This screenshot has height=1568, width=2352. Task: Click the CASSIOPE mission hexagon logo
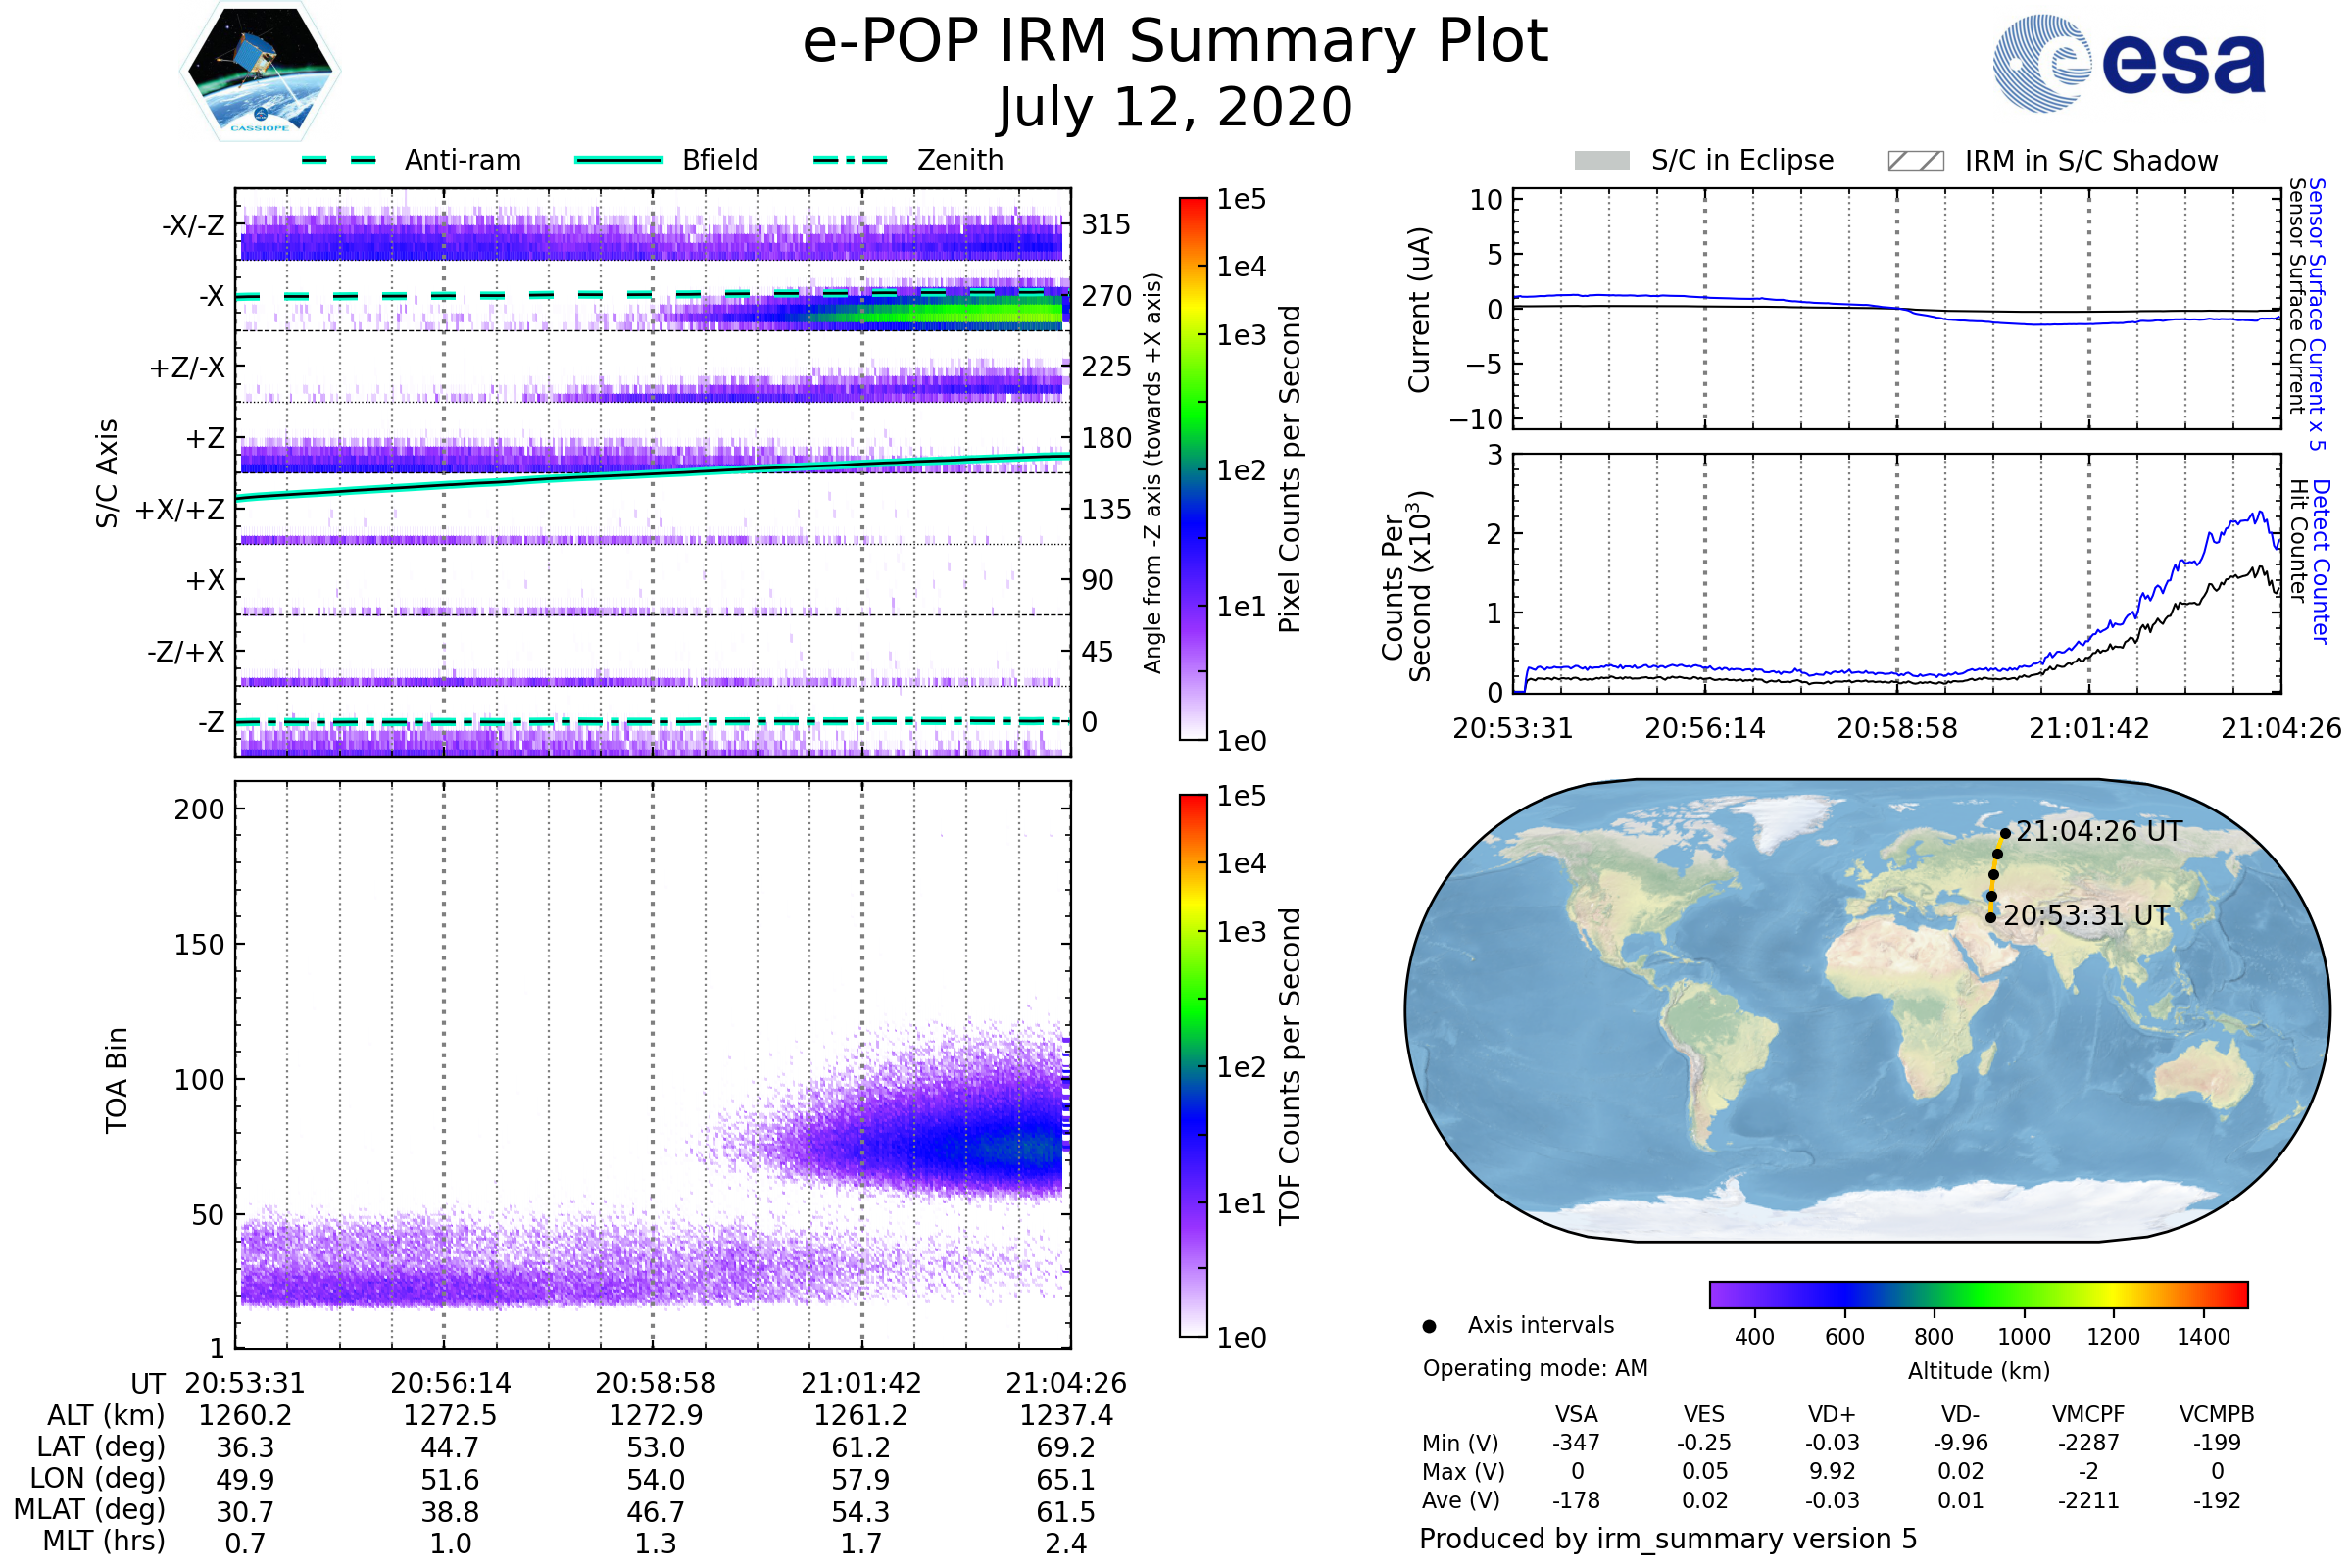pos(260,72)
